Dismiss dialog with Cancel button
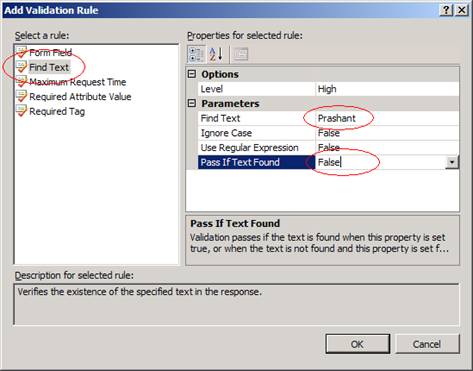Image resolution: width=473 pixels, height=371 pixels. click(x=427, y=344)
